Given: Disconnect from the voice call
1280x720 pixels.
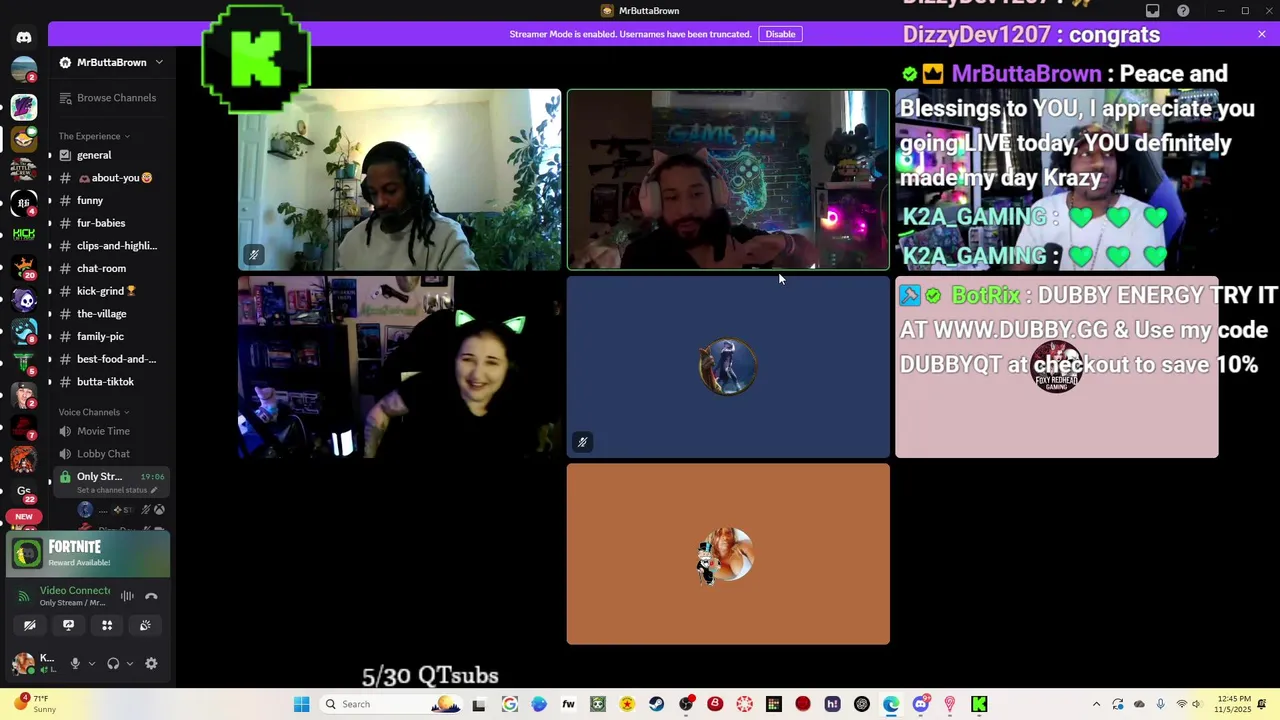Looking at the screenshot, I should [151, 596].
